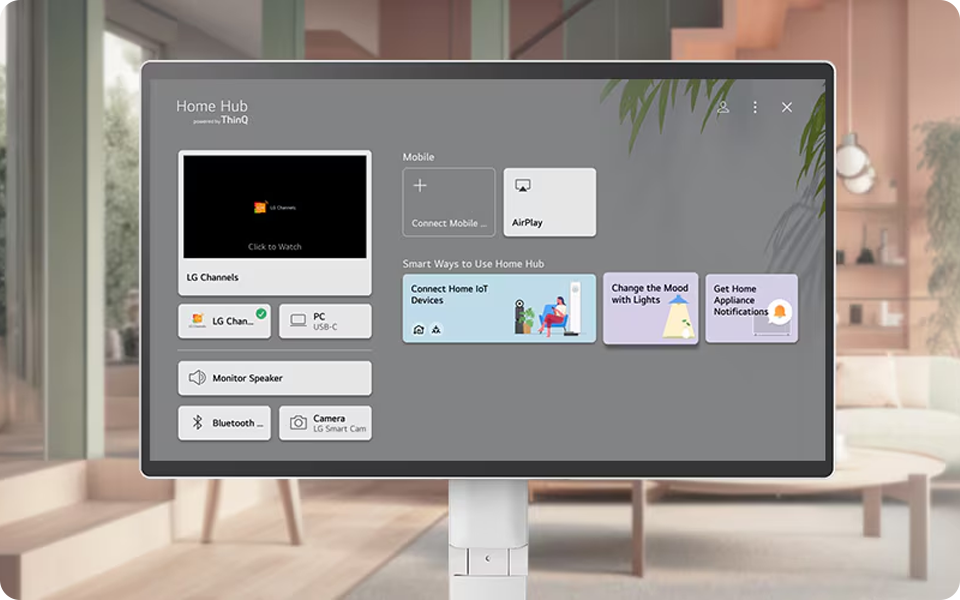Click the ThinQ leaf icon on IoT card
960x600 pixels.
437,327
